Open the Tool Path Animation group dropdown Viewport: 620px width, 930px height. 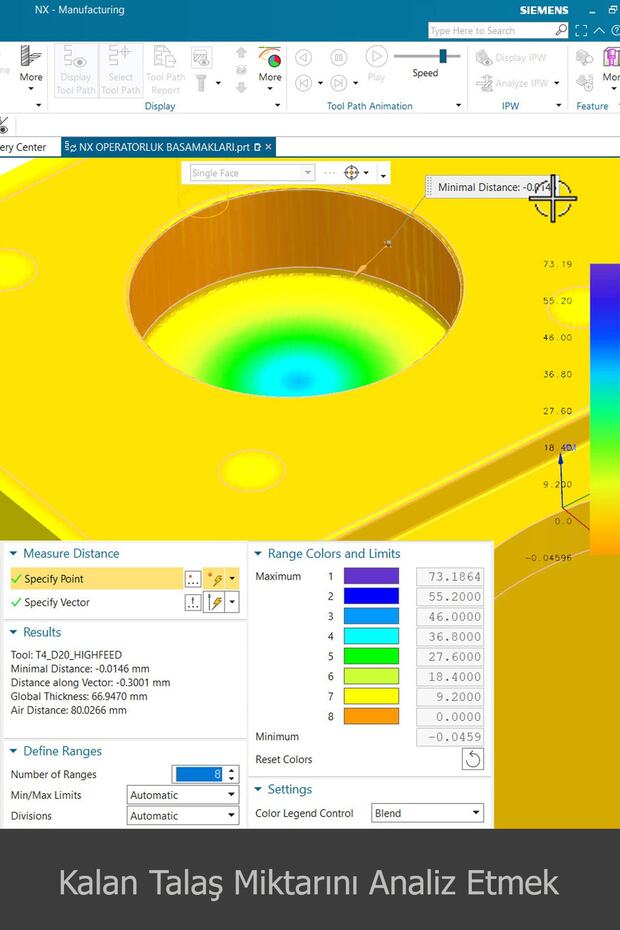click(x=458, y=106)
